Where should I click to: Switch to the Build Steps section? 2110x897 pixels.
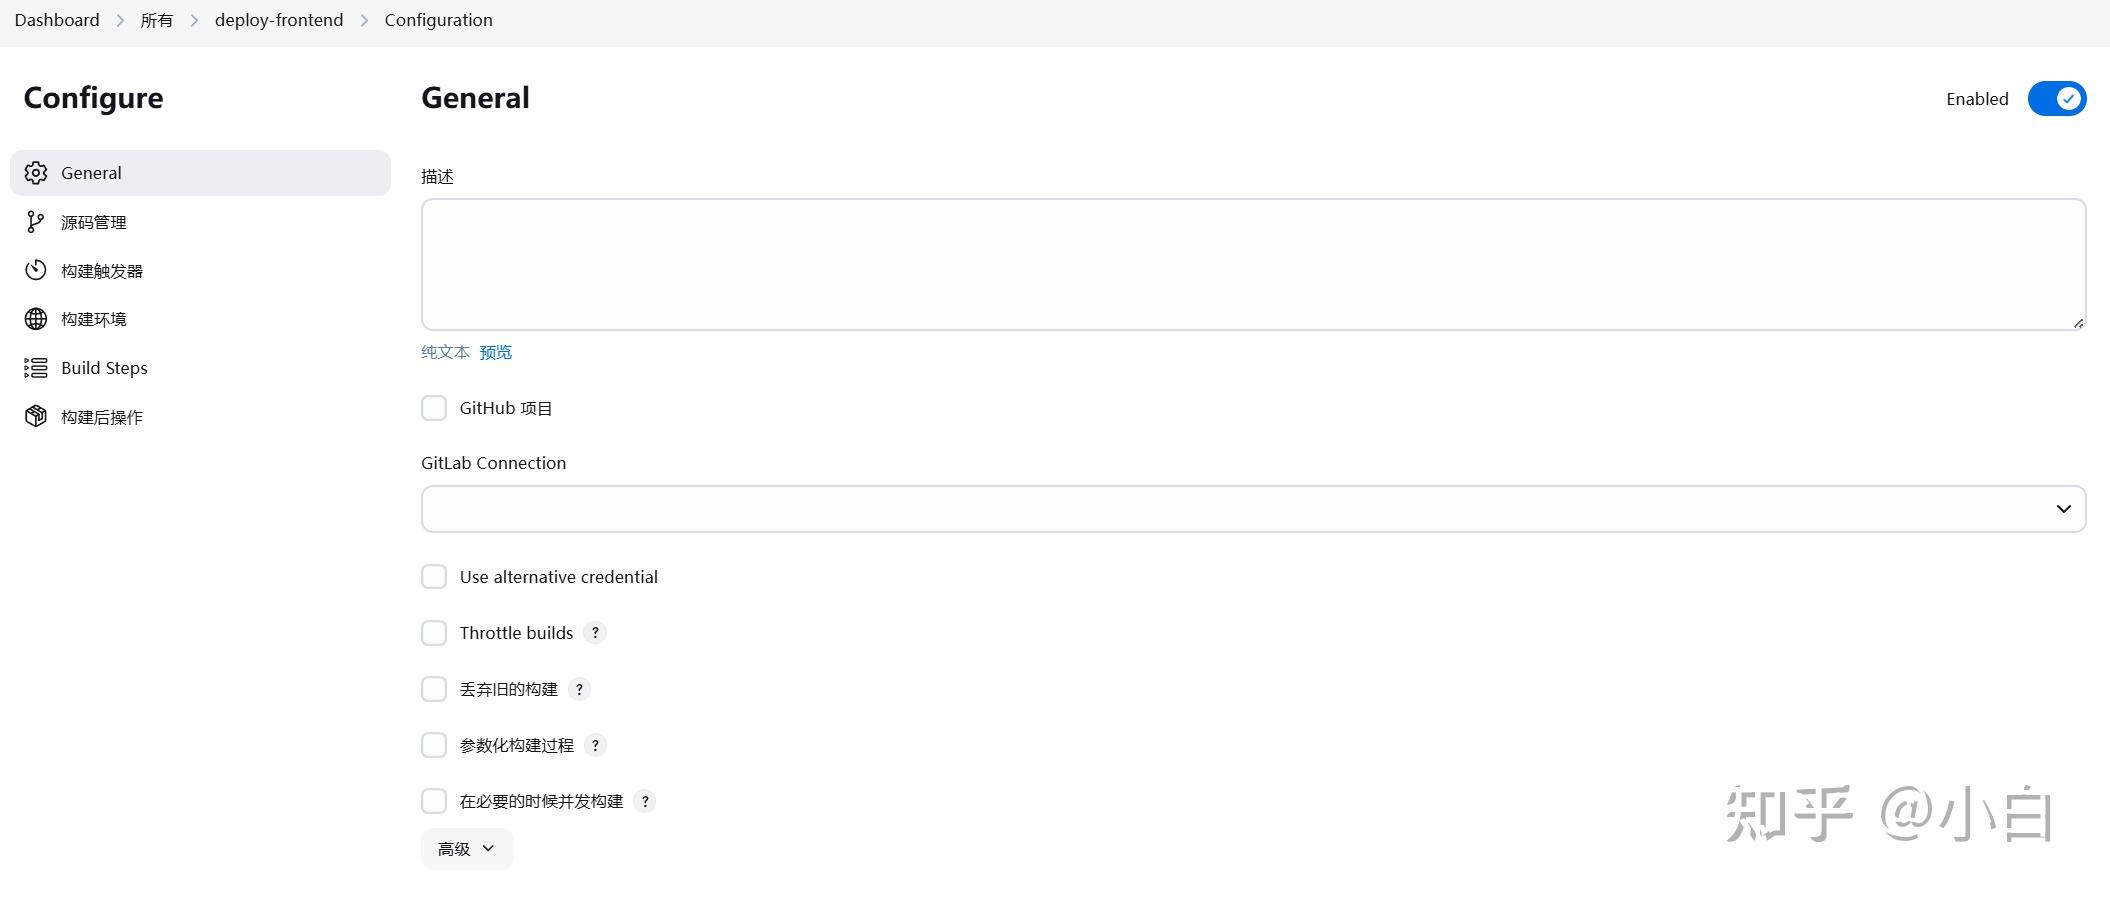tap(103, 367)
